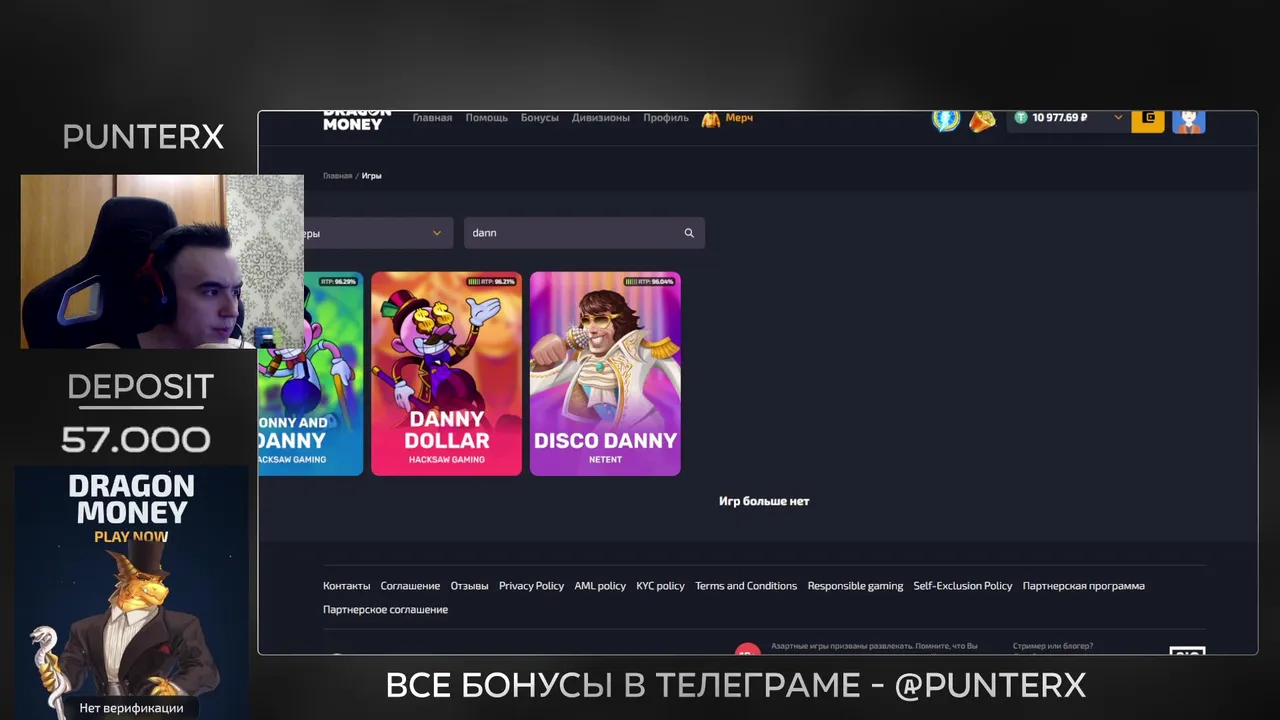Open Terms and Conditions link
Image resolution: width=1280 pixels, height=720 pixels.
746,586
